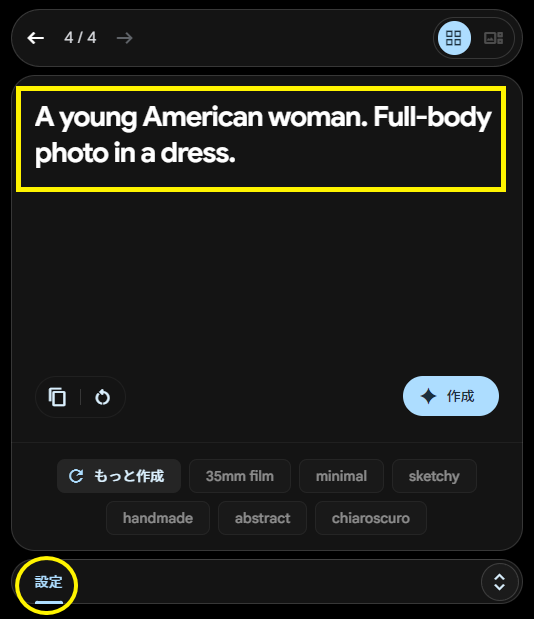The height and width of the screenshot is (619, 534).
Task: Add the handmade style suggestion
Action: 158,518
